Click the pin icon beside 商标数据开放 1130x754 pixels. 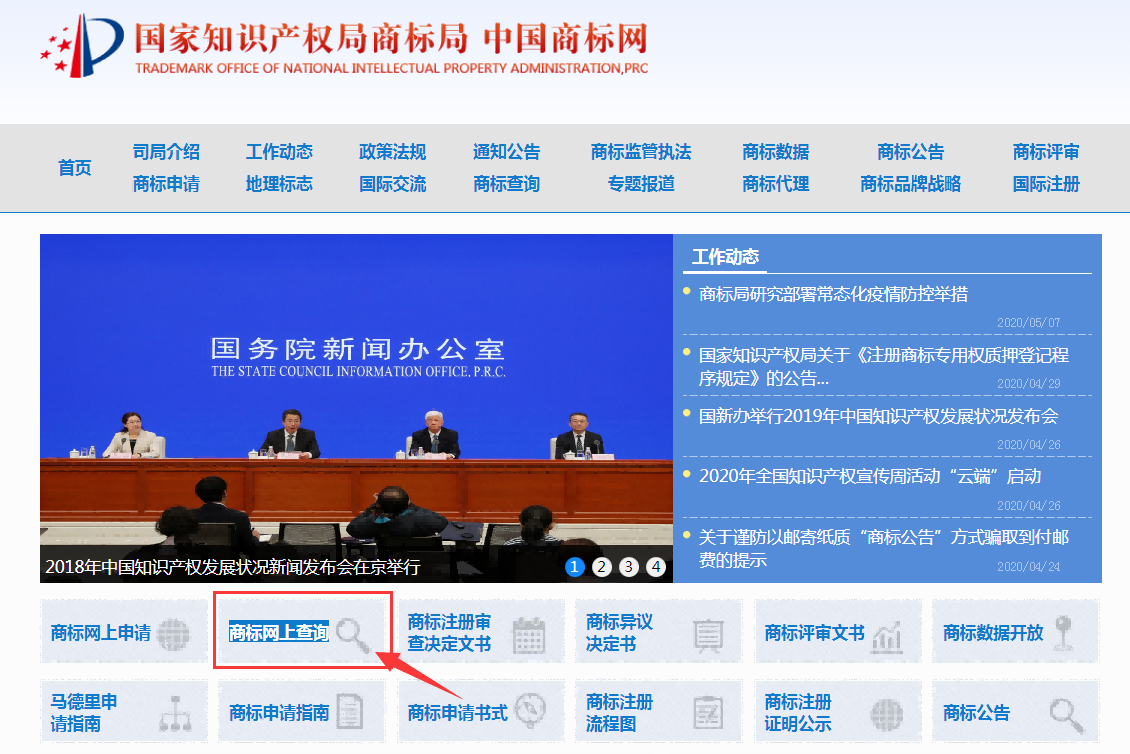(x=1064, y=634)
